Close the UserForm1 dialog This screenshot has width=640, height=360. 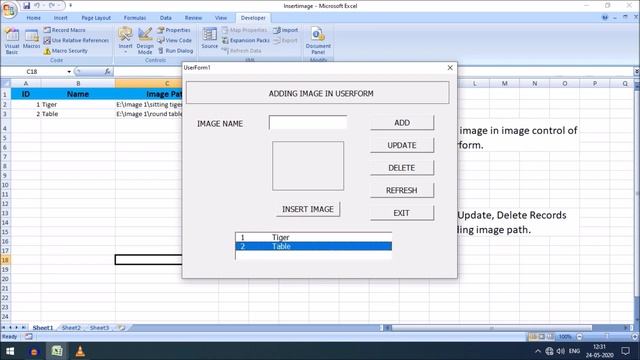pyautogui.click(x=450, y=68)
